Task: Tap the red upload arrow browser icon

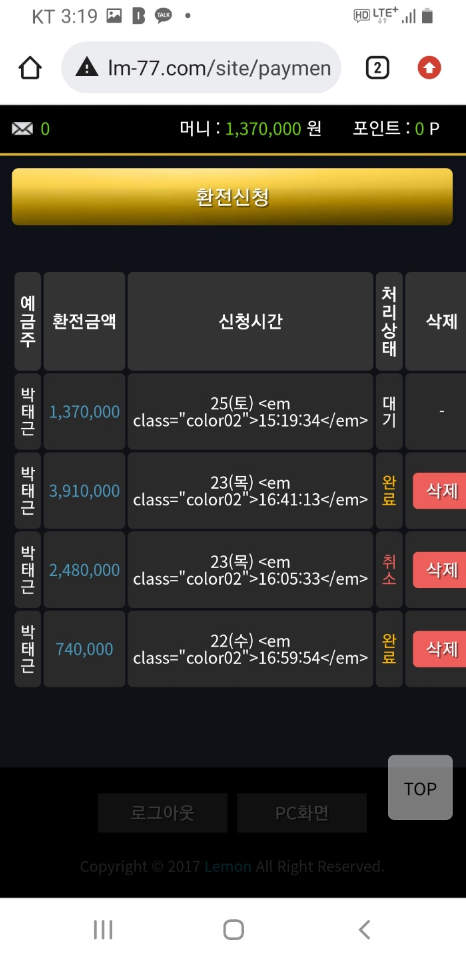Action: pos(429,68)
